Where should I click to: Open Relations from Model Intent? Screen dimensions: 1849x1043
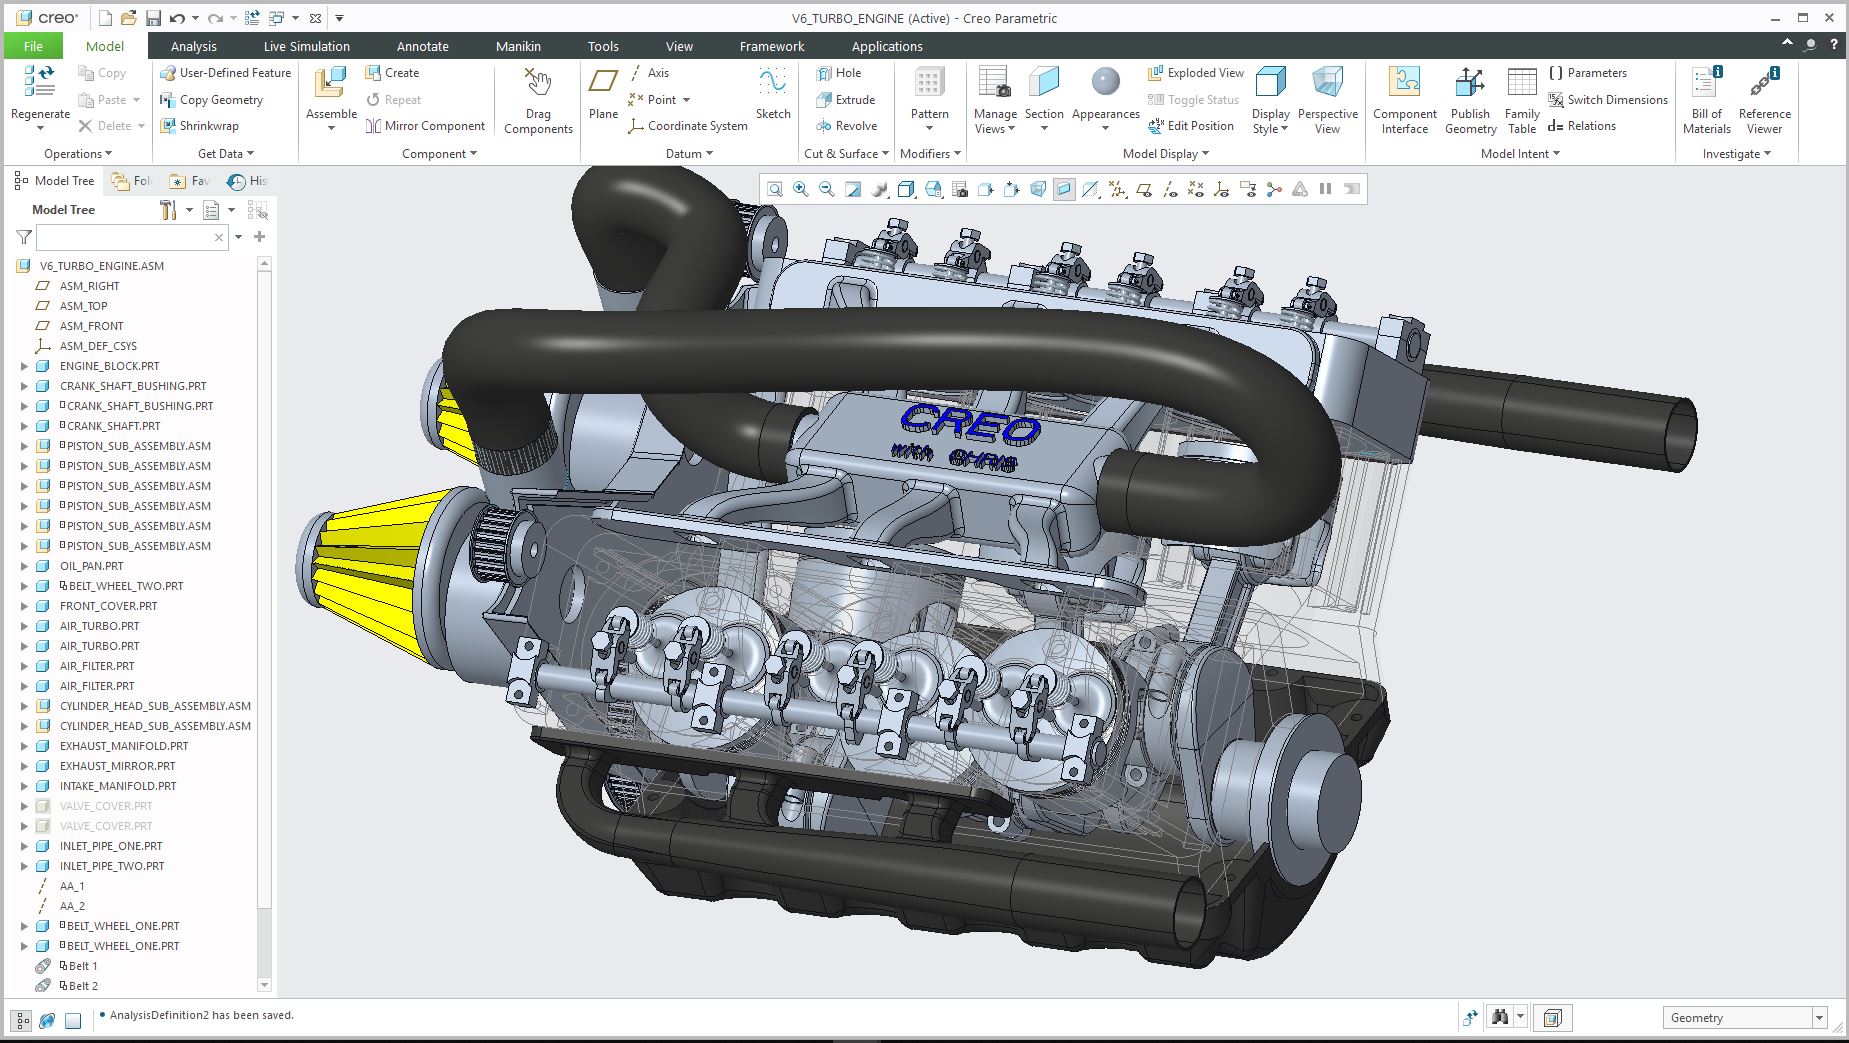pos(1581,126)
